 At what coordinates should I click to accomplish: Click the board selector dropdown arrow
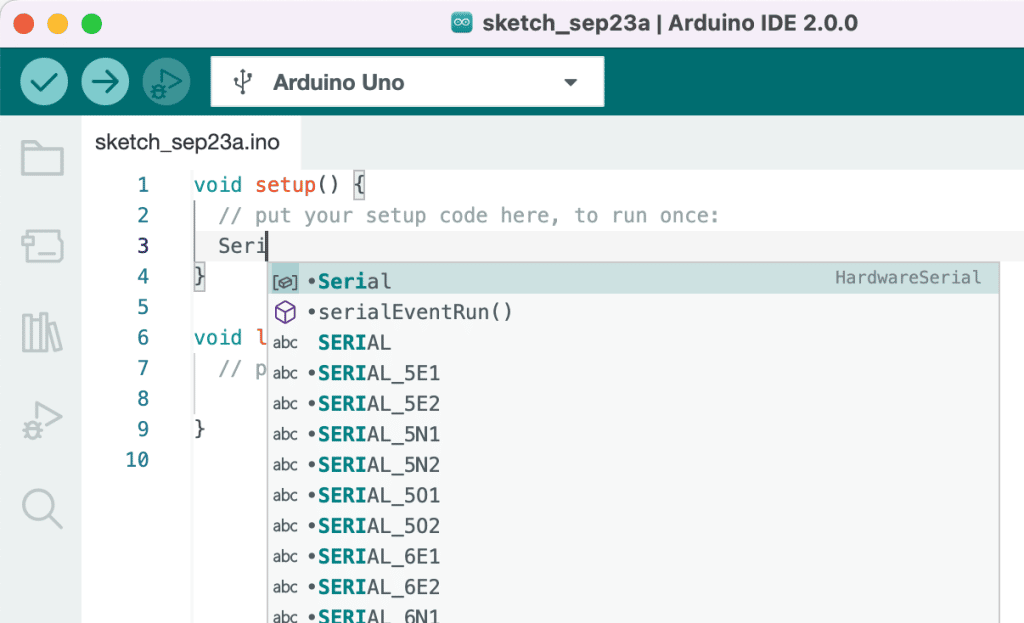tap(571, 82)
